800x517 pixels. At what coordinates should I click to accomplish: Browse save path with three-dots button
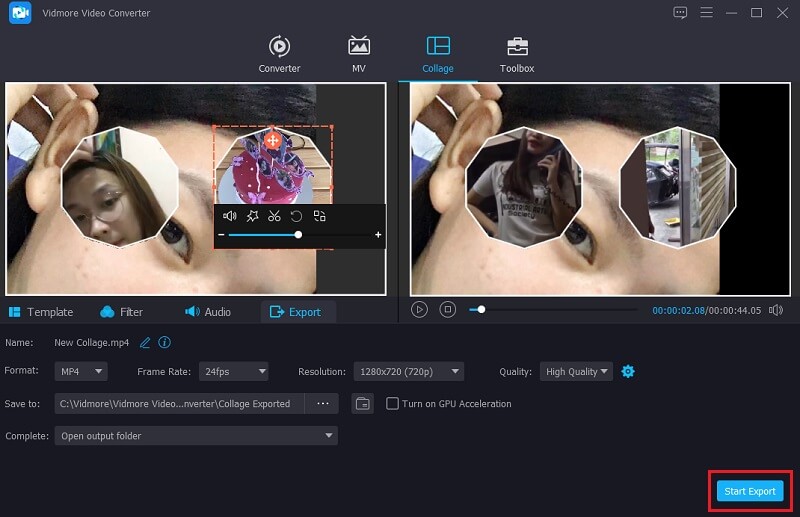322,404
